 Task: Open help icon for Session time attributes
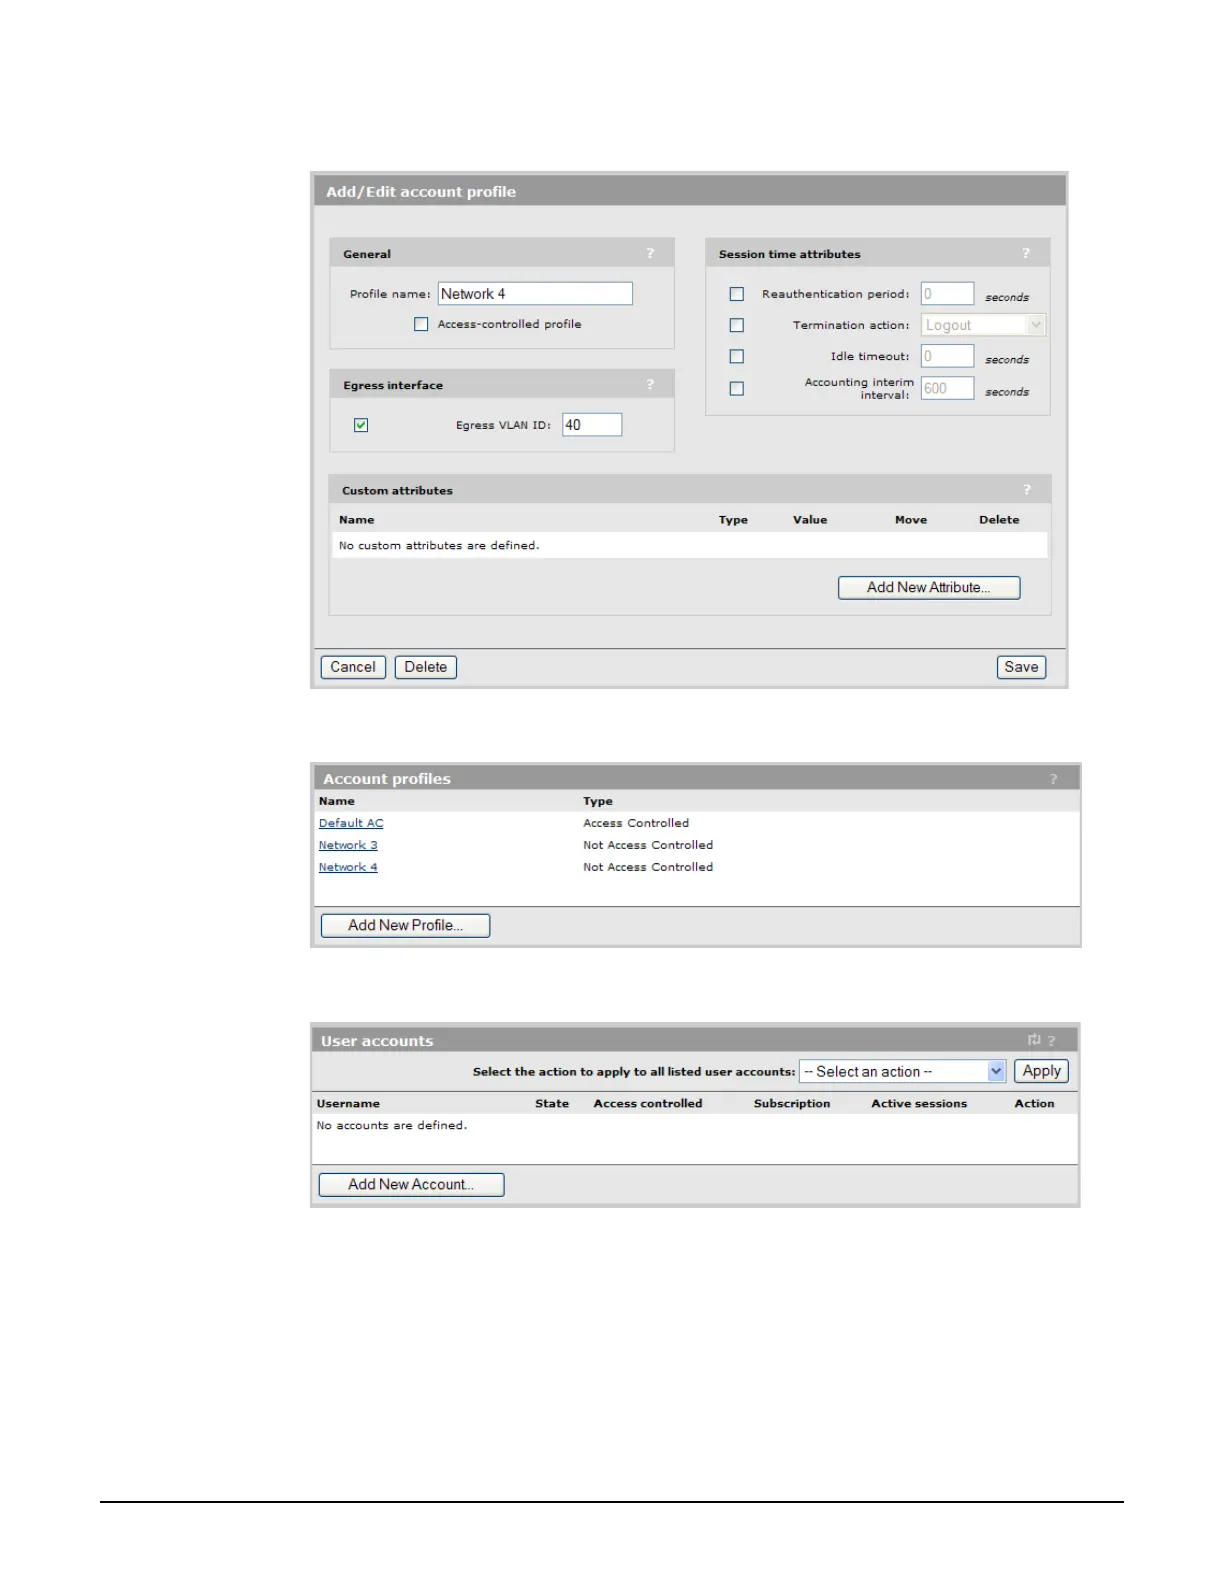click(1026, 253)
